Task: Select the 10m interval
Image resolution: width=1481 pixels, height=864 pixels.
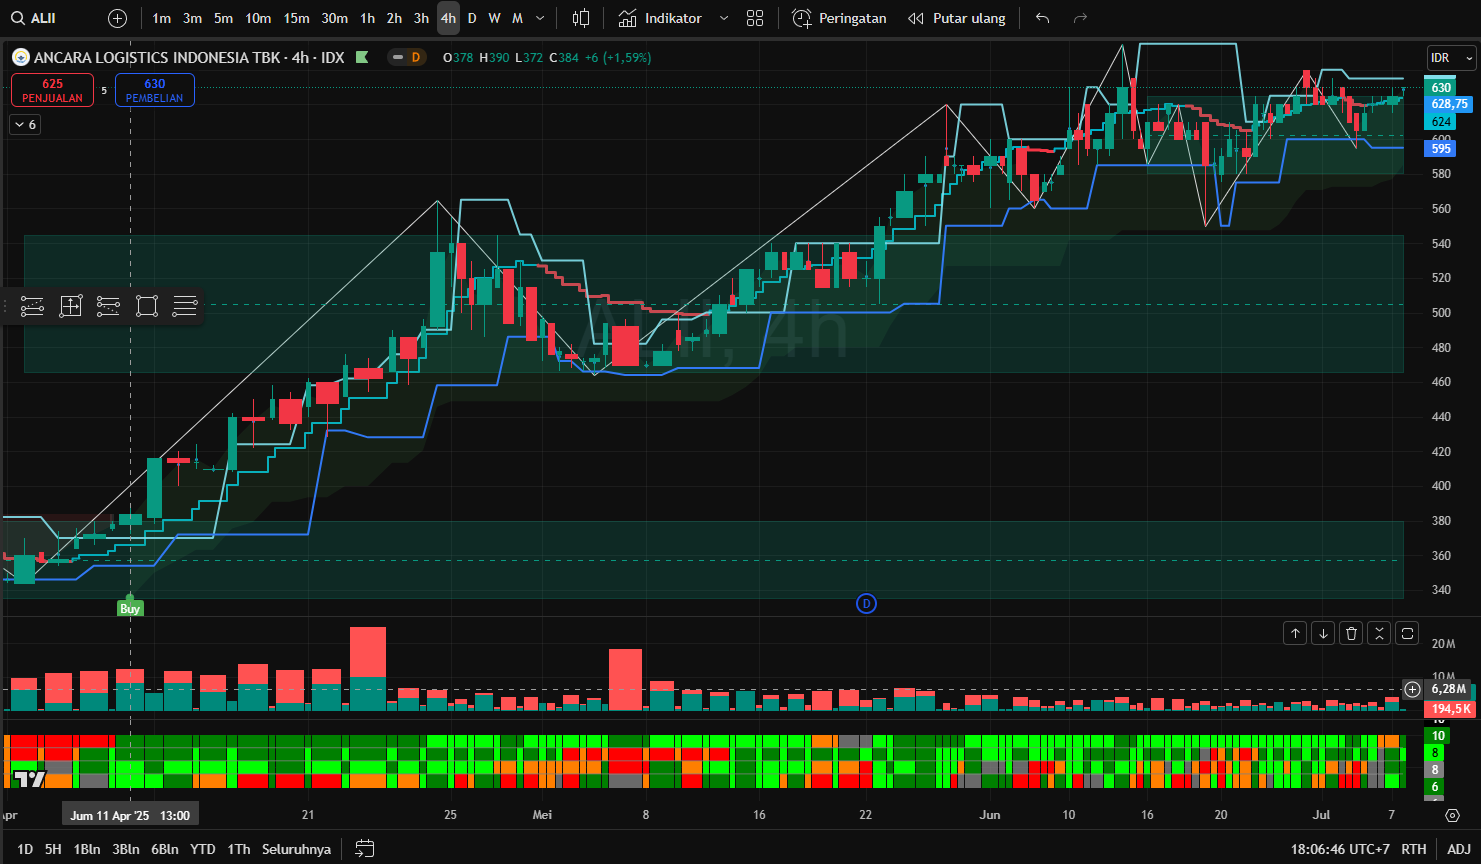Action: tap(258, 18)
